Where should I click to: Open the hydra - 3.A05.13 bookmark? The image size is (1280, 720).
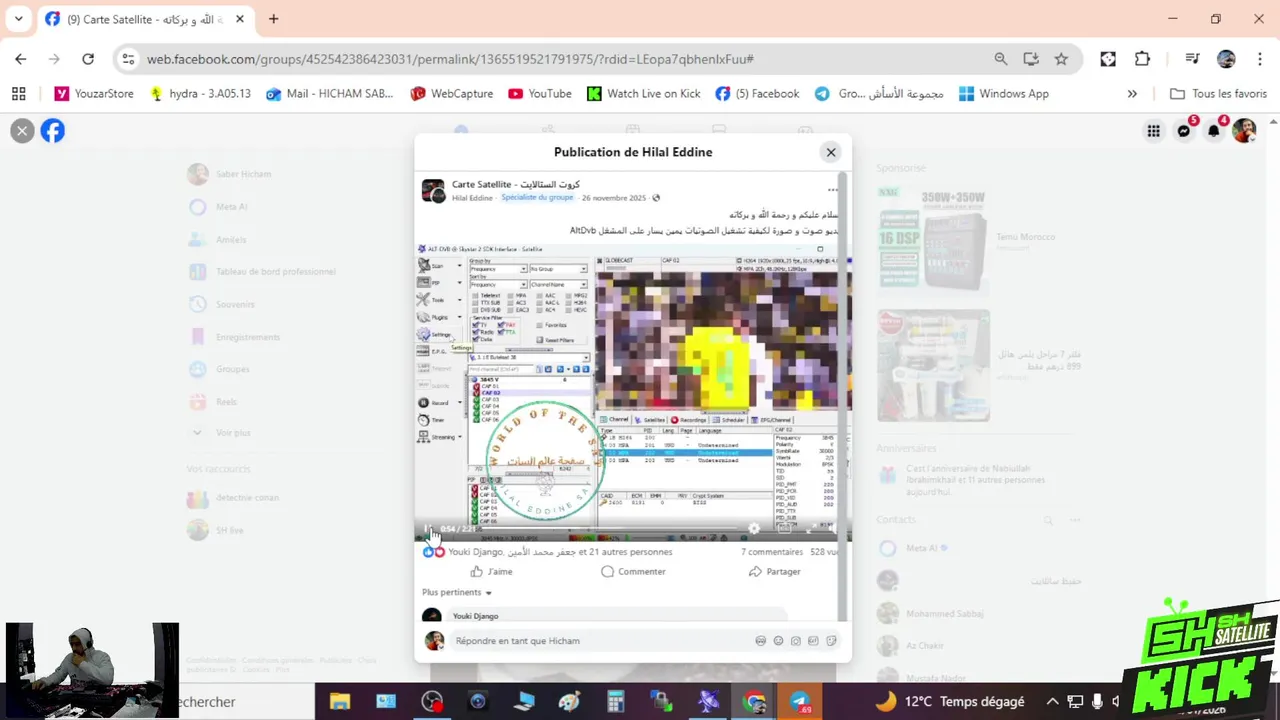pos(200,93)
